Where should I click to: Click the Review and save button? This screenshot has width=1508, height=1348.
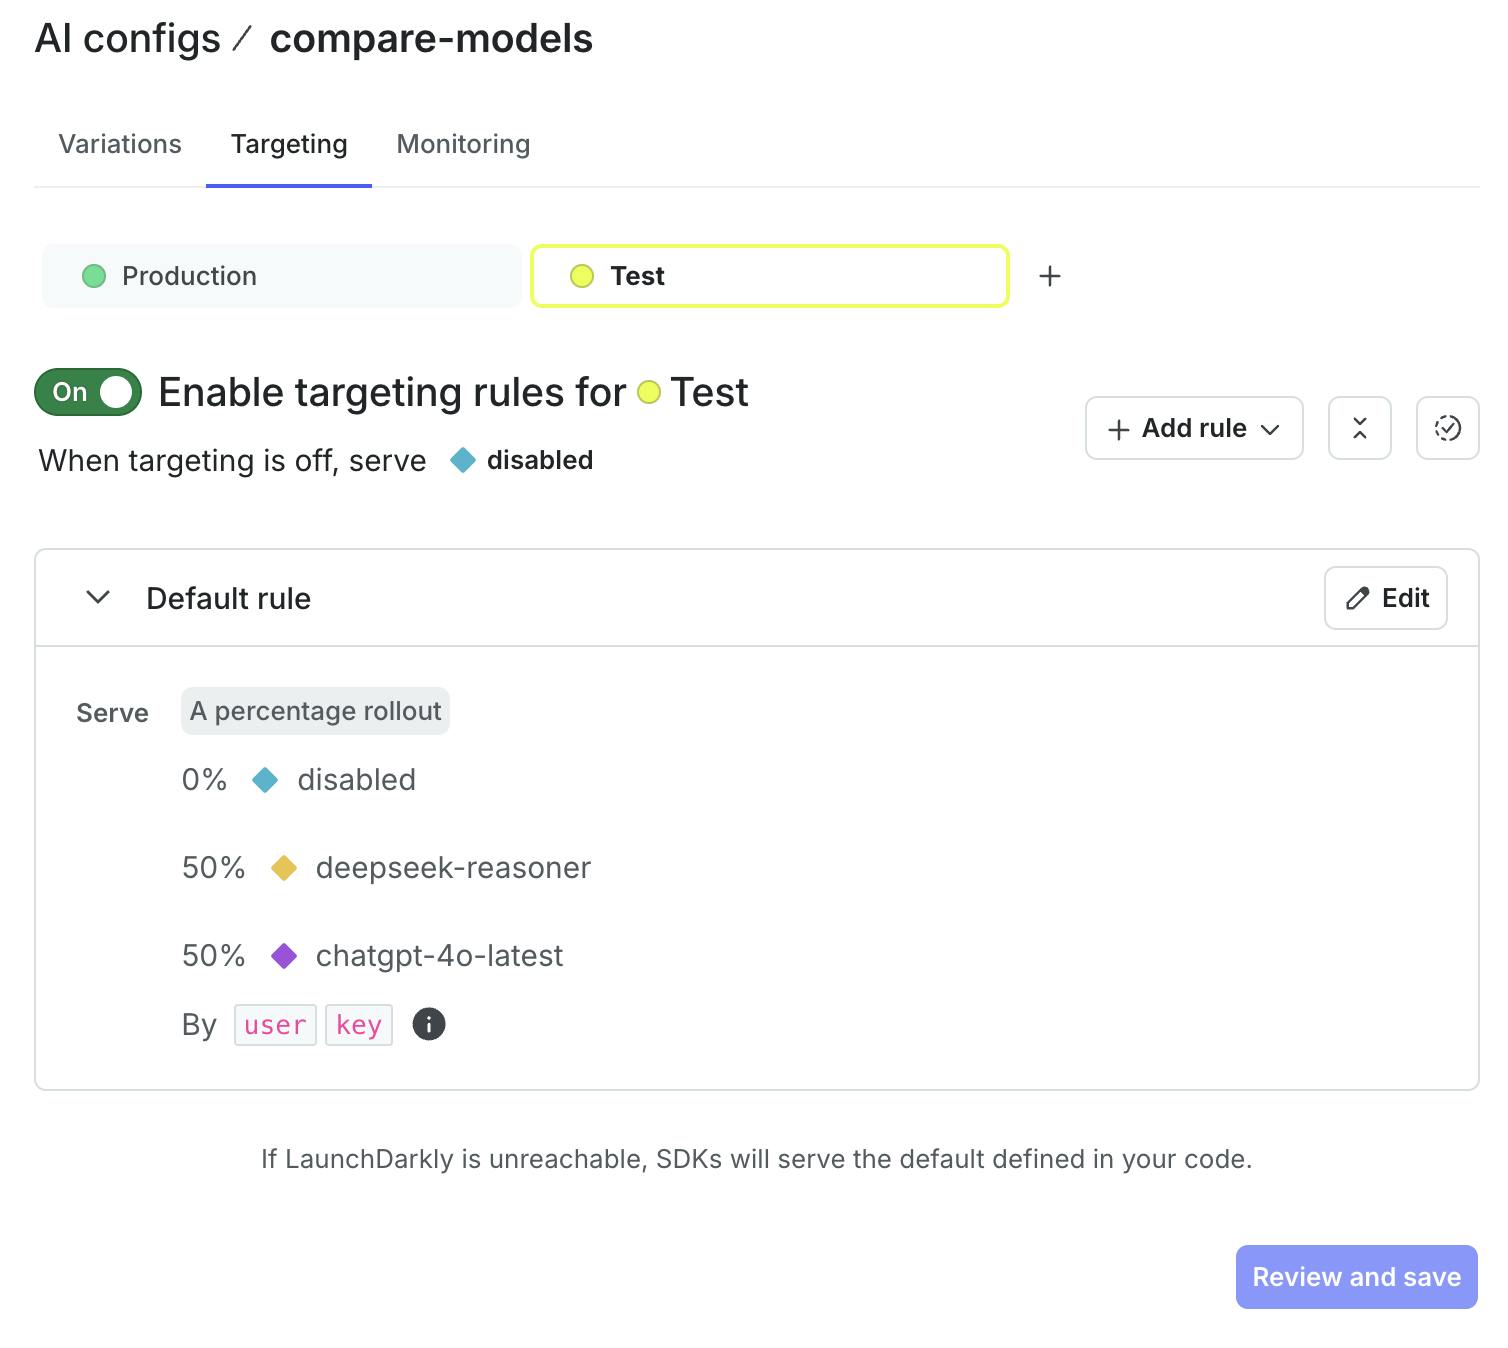tap(1356, 1277)
